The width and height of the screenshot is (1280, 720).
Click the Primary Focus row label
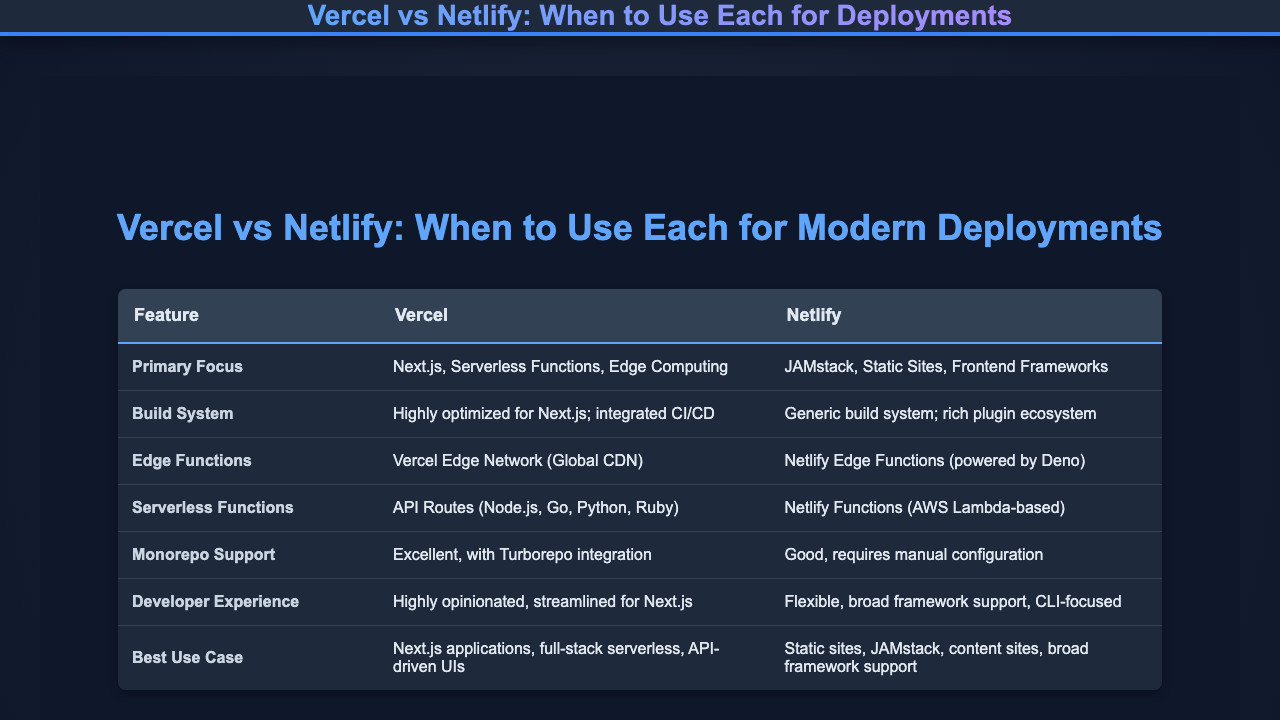click(x=187, y=367)
